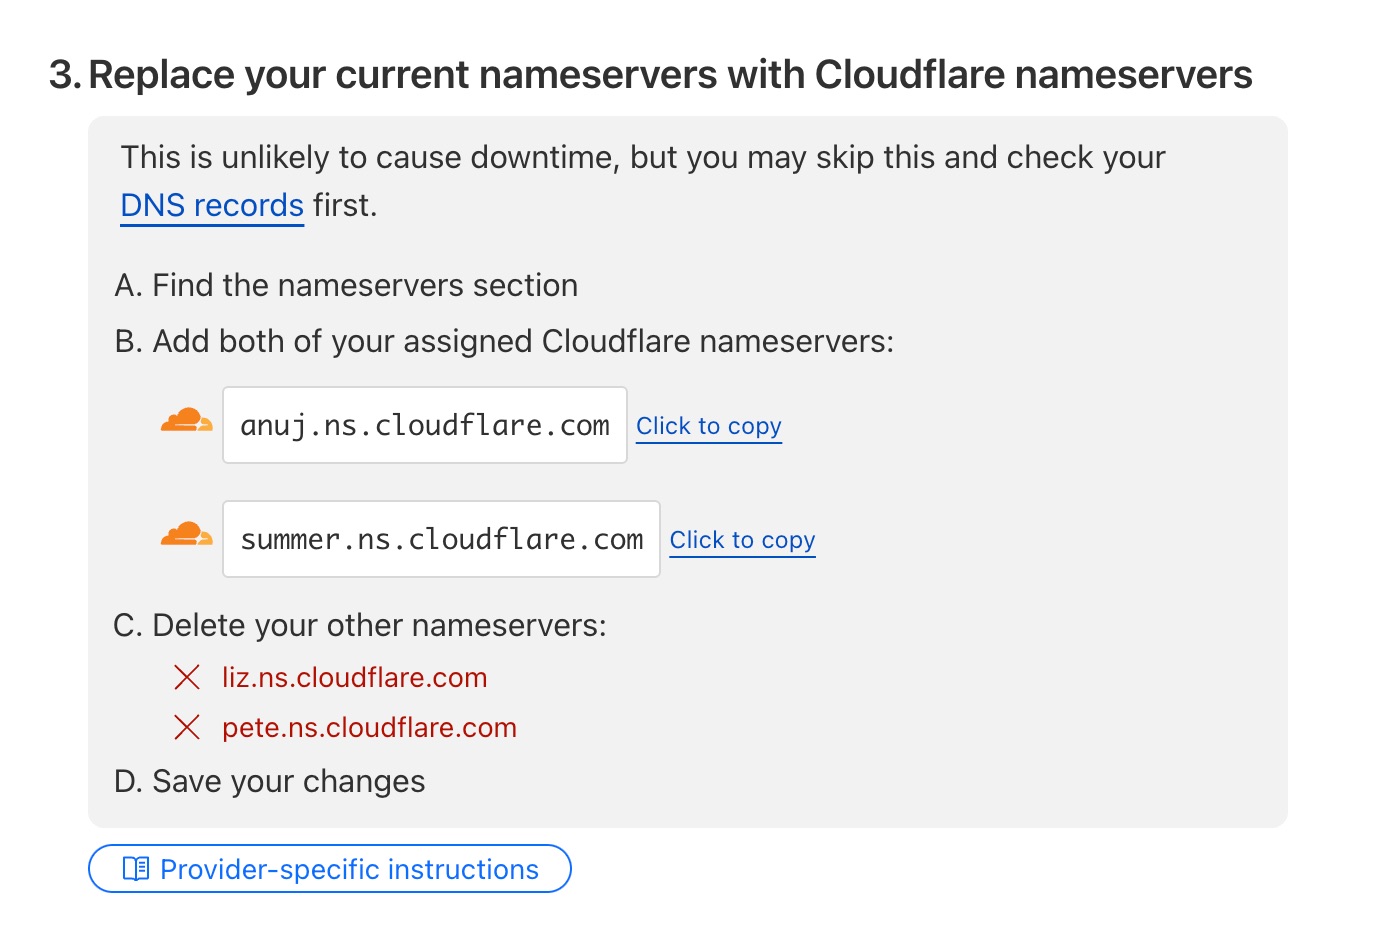Select the liz.ns.cloudflare.com text

coord(355,677)
